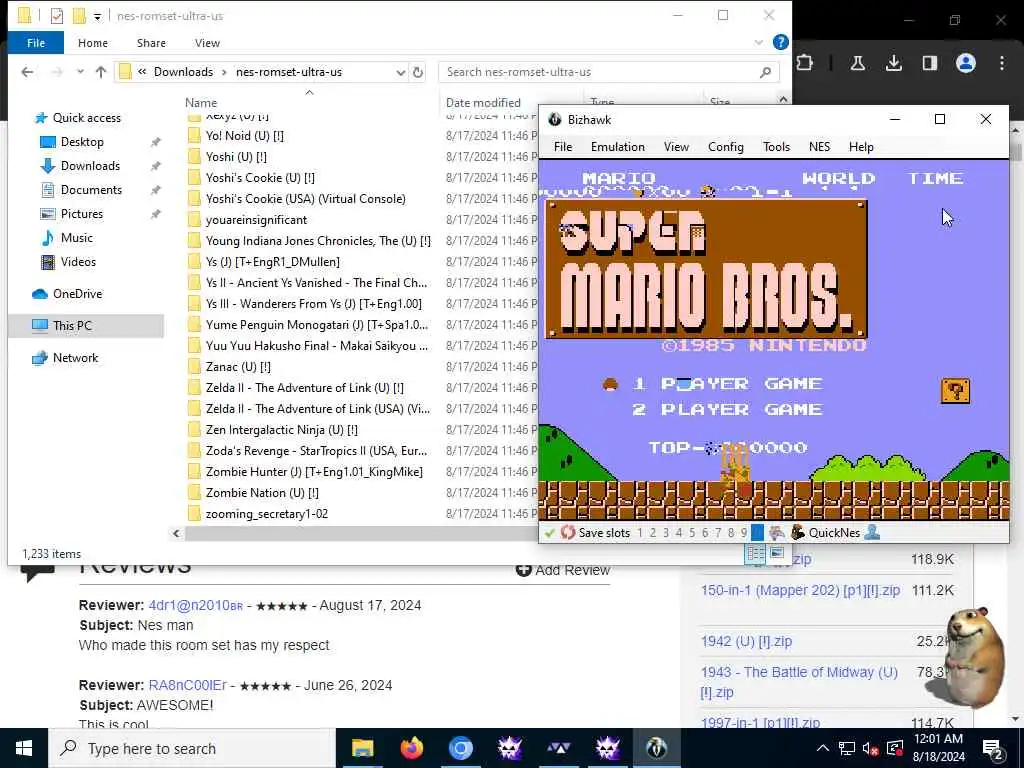Click the QuickNes core icon in Bizhawk

pyautogui.click(x=797, y=532)
